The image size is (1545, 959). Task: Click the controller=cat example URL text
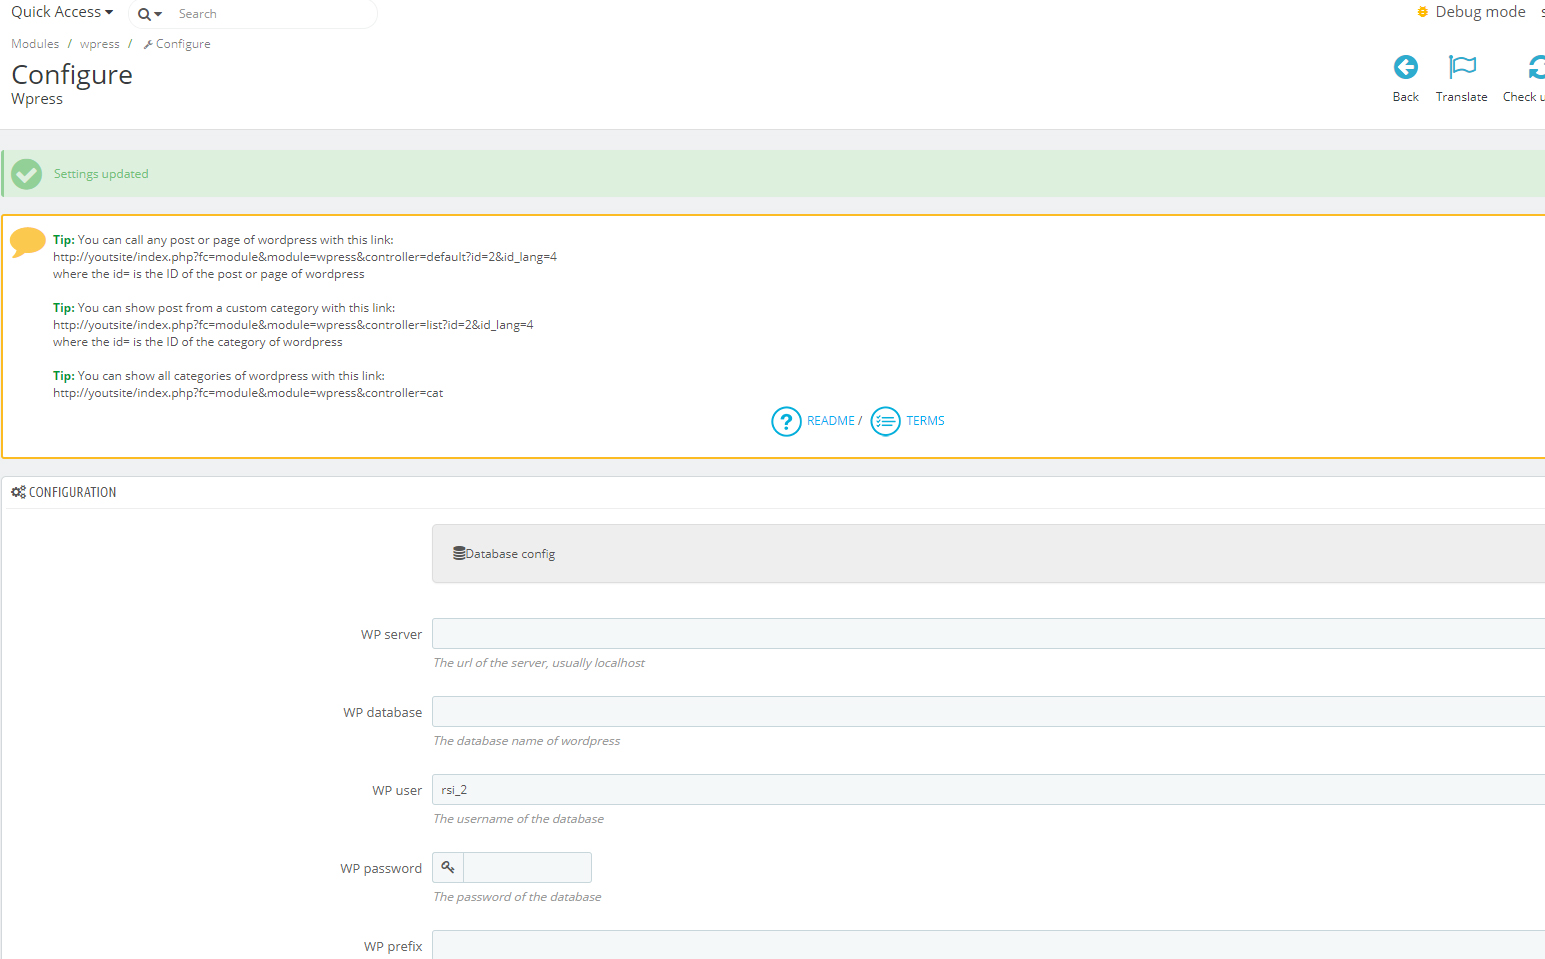[248, 393]
